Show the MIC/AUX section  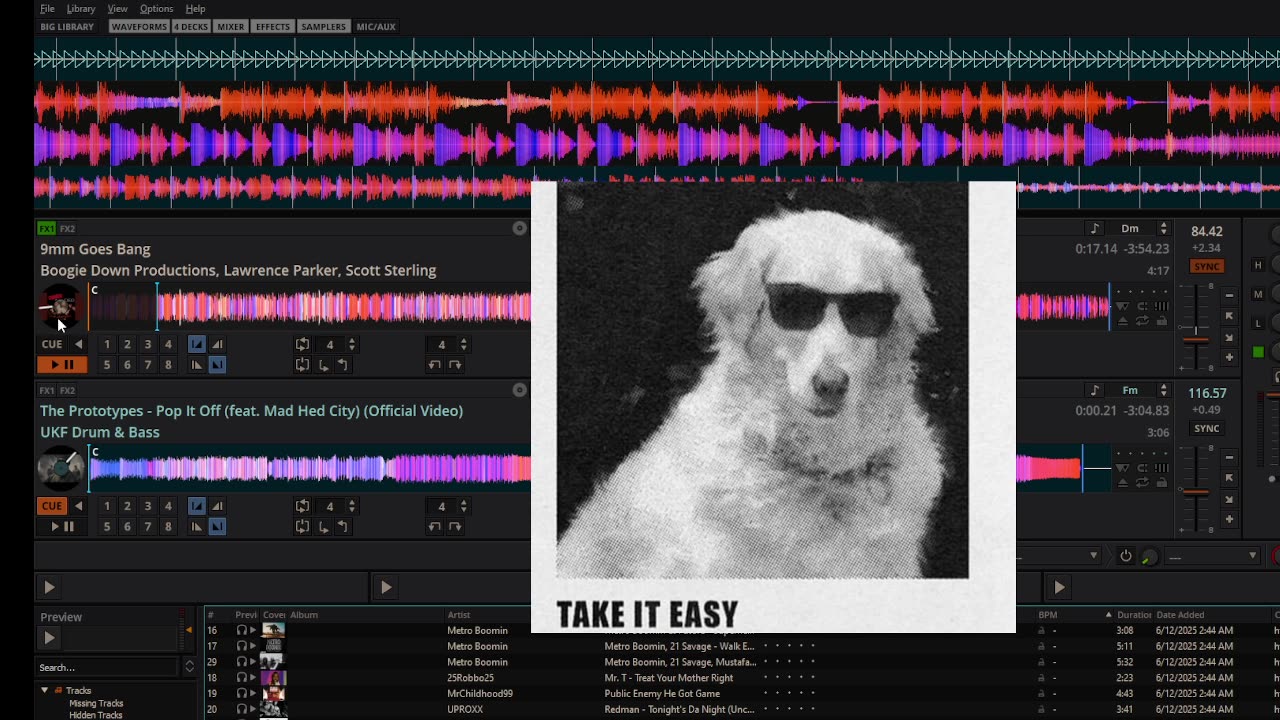click(376, 27)
